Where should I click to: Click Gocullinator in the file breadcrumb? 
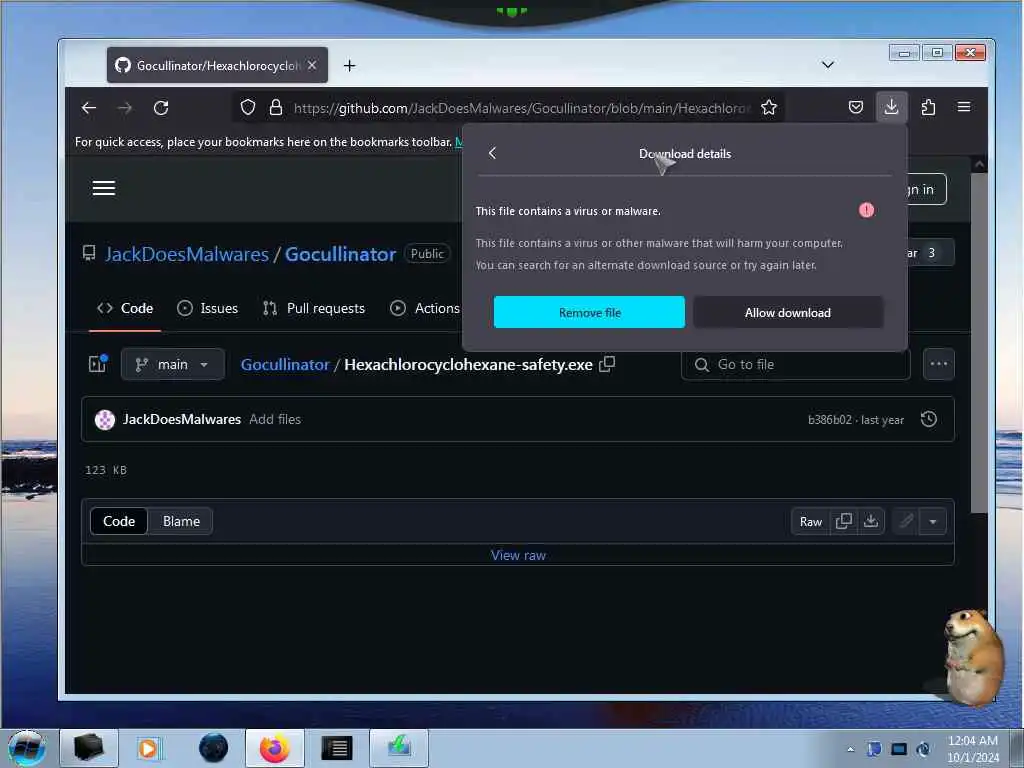[x=285, y=364]
